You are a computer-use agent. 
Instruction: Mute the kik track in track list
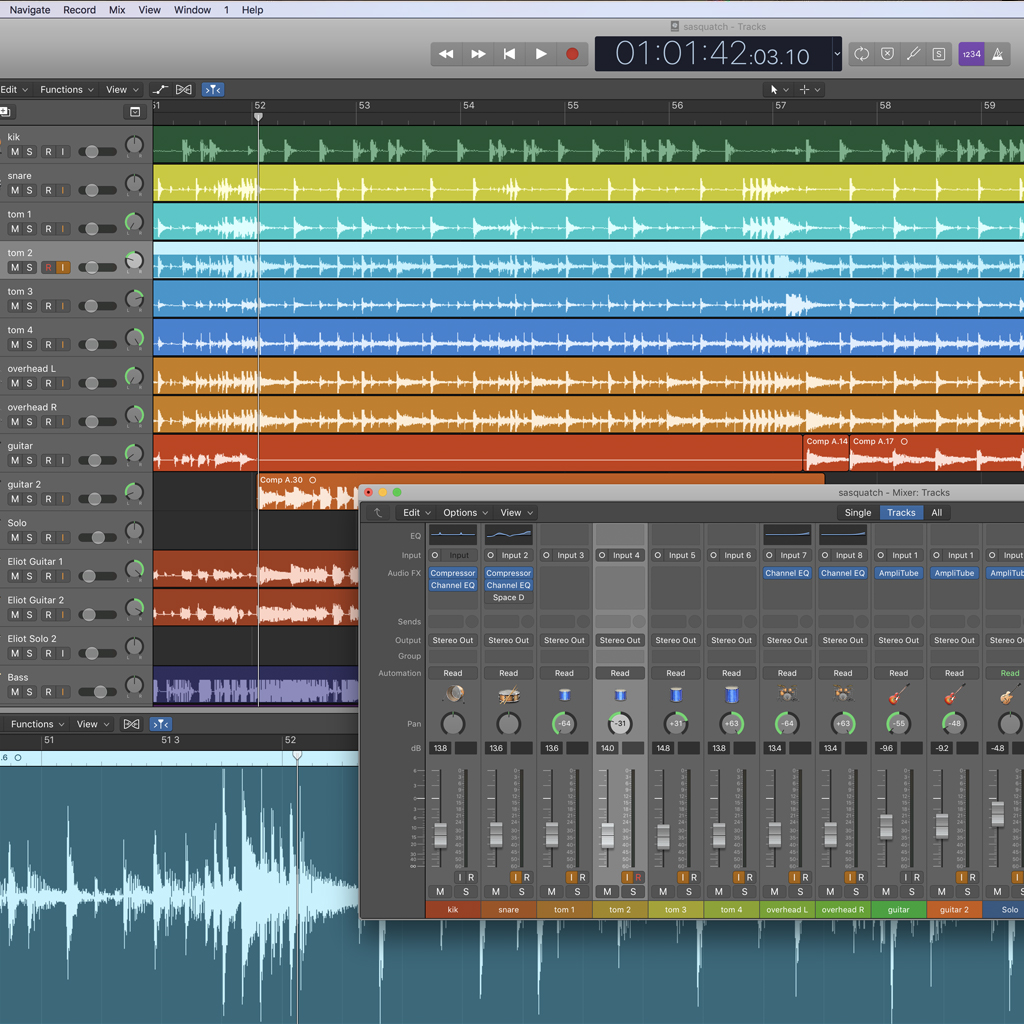click(15, 152)
